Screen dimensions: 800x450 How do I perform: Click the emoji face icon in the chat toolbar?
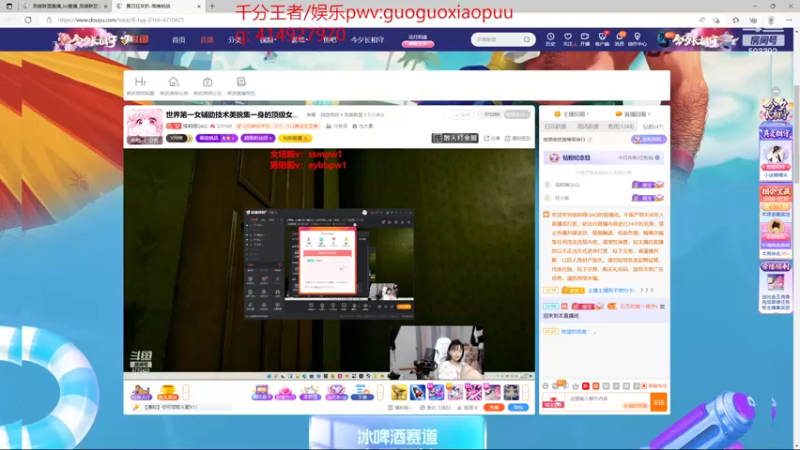pyautogui.click(x=545, y=386)
